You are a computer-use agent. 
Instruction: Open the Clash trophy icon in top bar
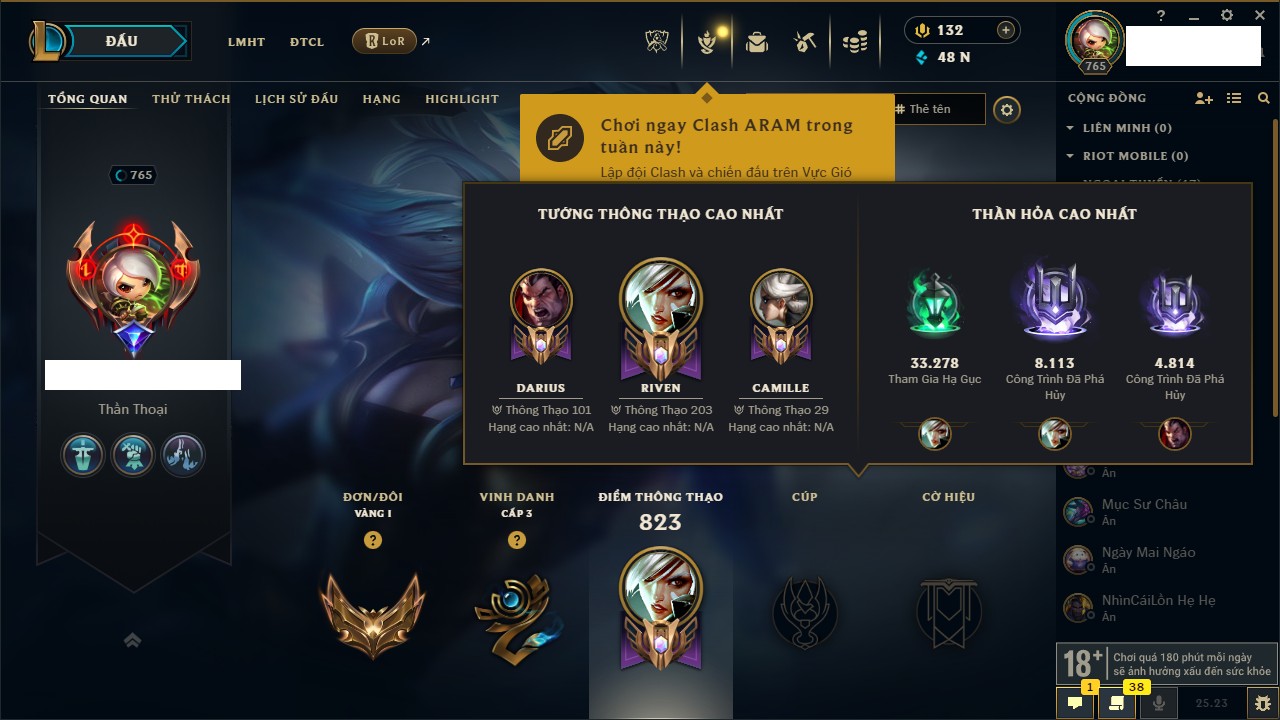[x=657, y=42]
